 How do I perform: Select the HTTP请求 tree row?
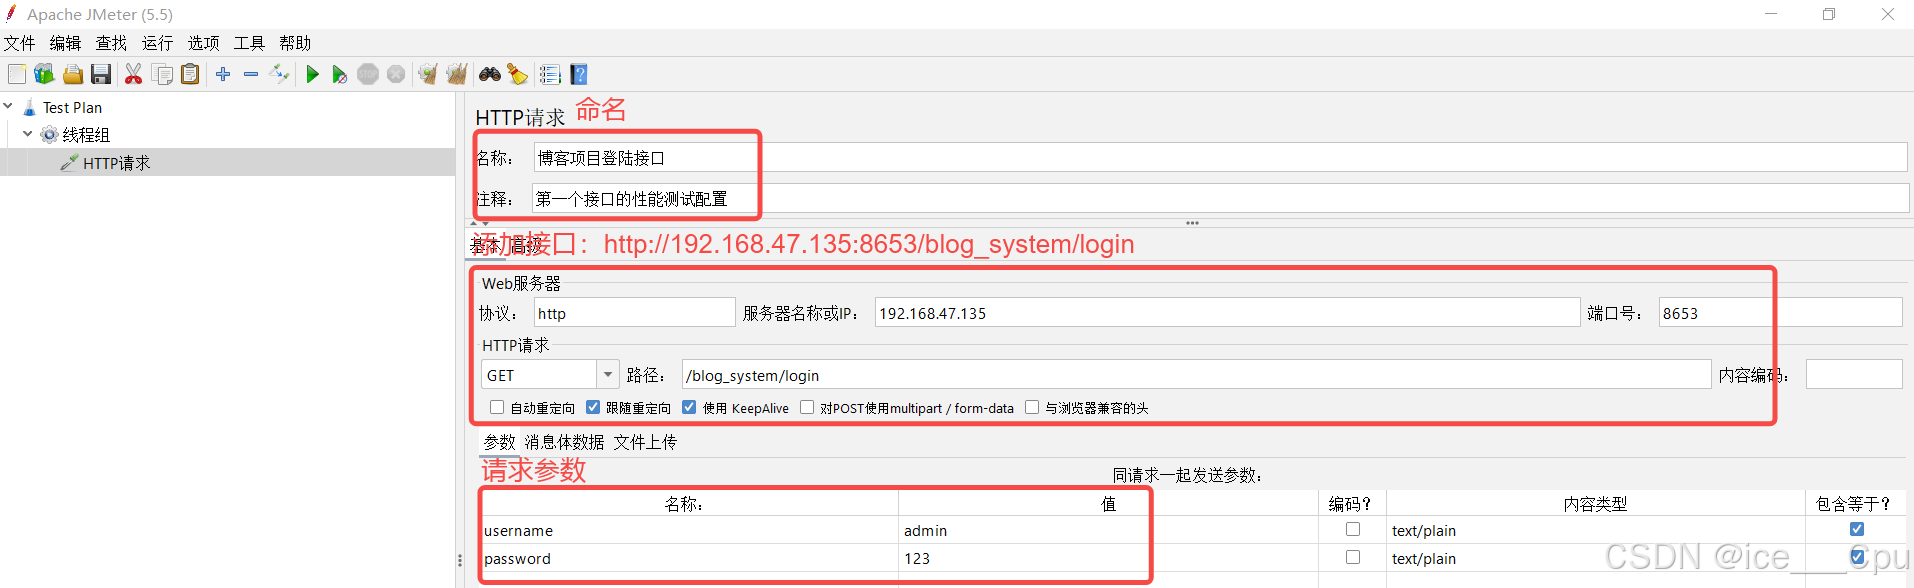[x=227, y=162]
